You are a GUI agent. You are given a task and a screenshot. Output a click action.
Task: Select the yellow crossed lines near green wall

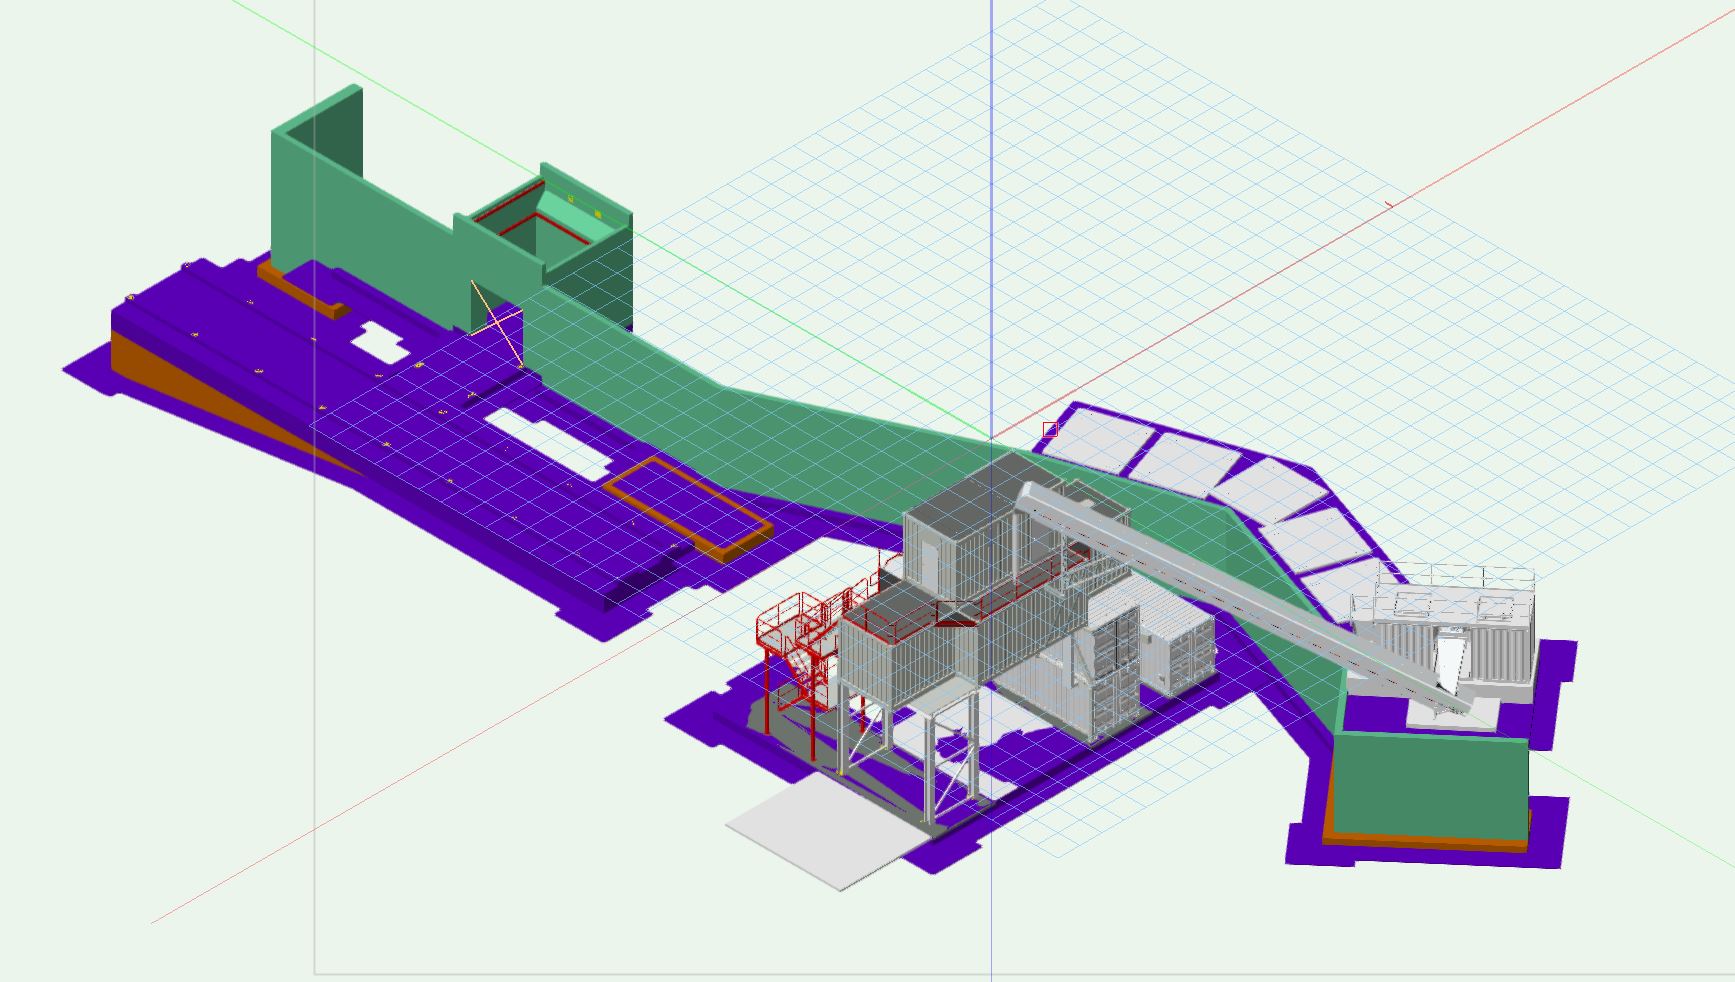point(497,320)
